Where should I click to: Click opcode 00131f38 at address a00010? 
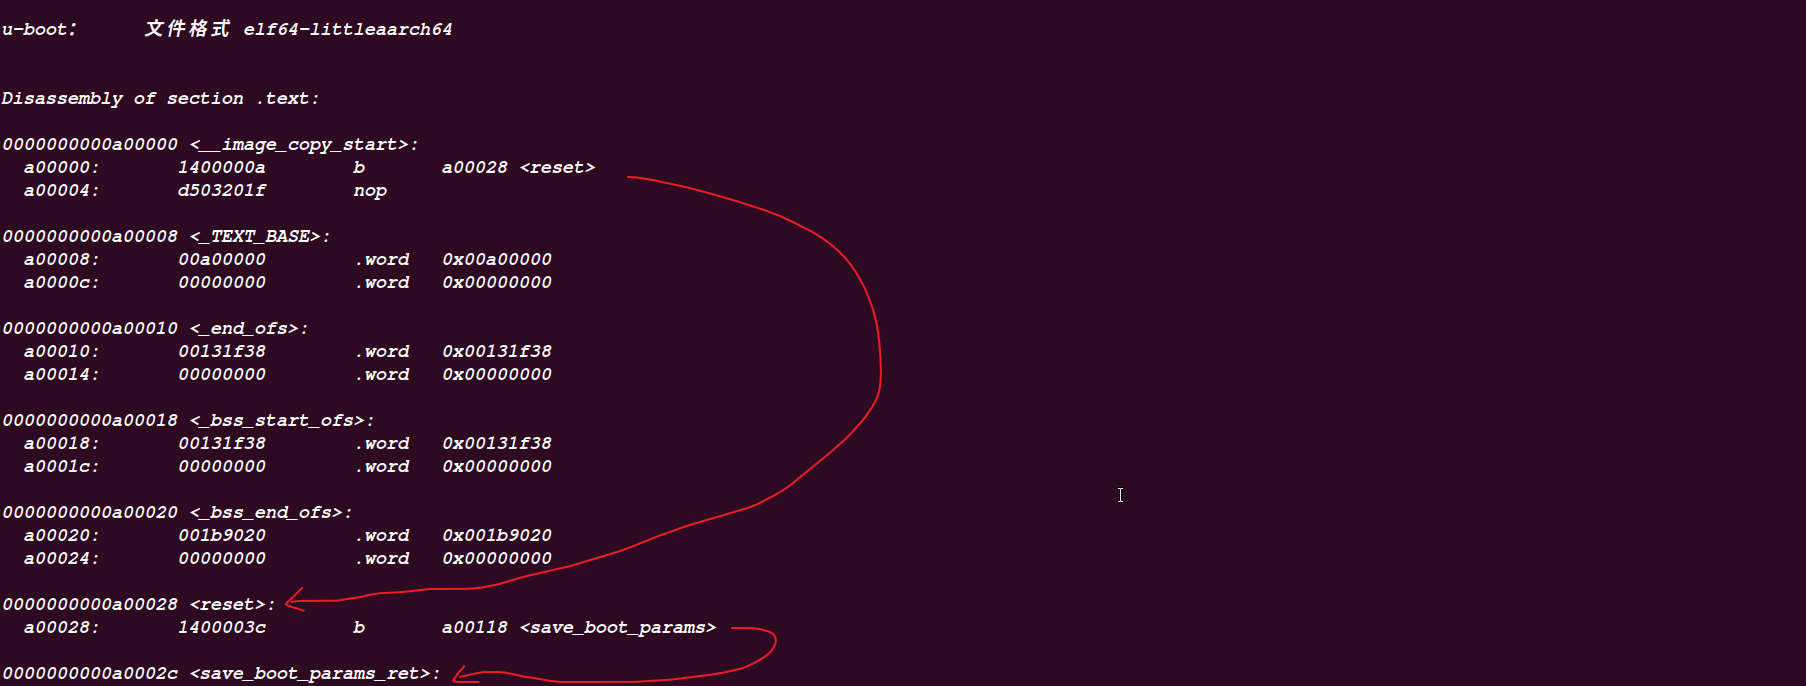tap(222, 352)
